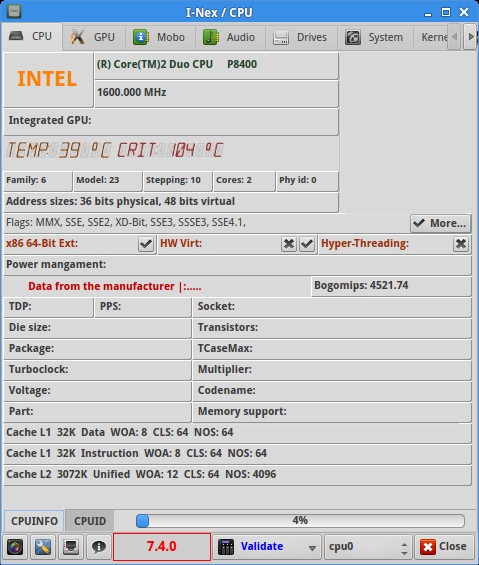Switch to the GPU tab
The width and height of the screenshot is (479, 565).
click(x=94, y=37)
